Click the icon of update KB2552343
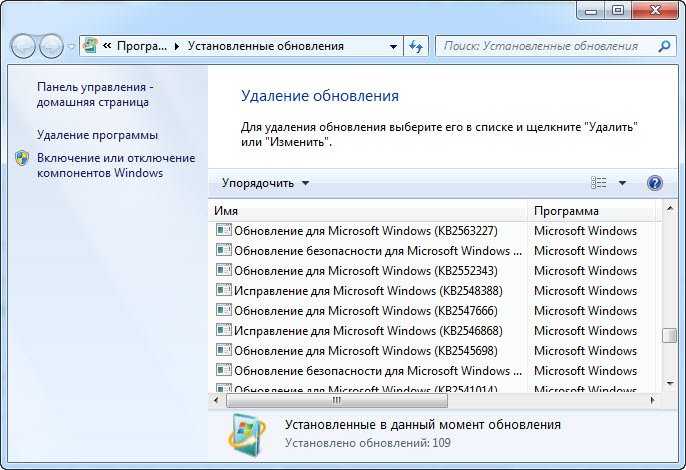This screenshot has width=686, height=470. click(224, 270)
